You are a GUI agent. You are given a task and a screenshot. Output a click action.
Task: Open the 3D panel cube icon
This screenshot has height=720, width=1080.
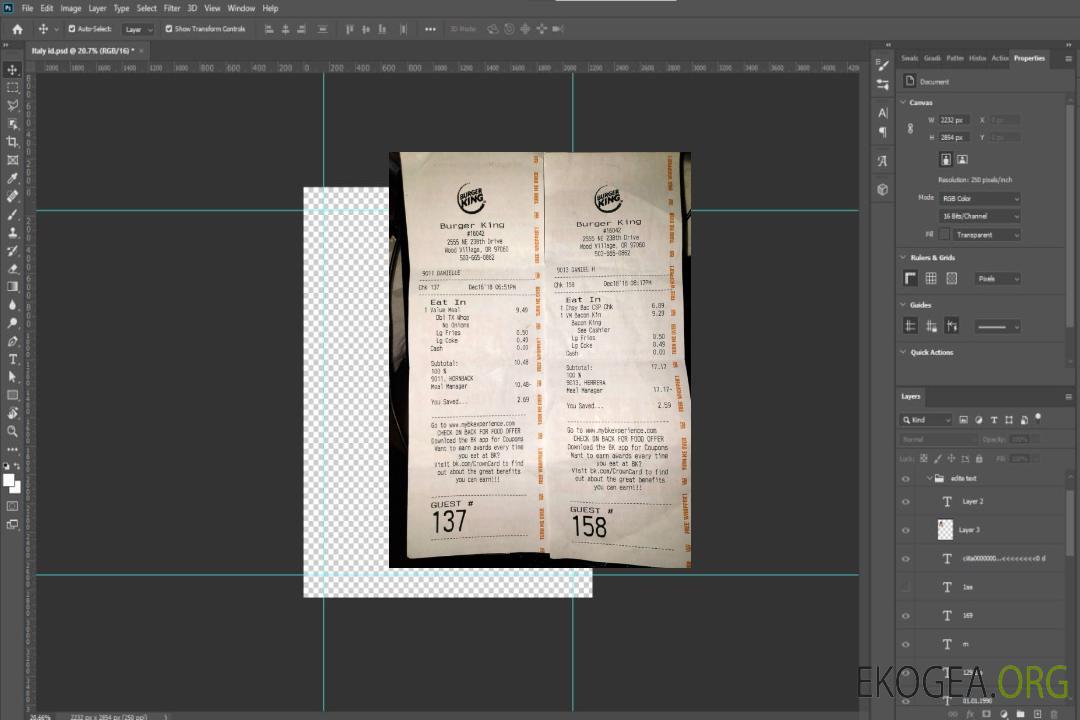pyautogui.click(x=882, y=189)
